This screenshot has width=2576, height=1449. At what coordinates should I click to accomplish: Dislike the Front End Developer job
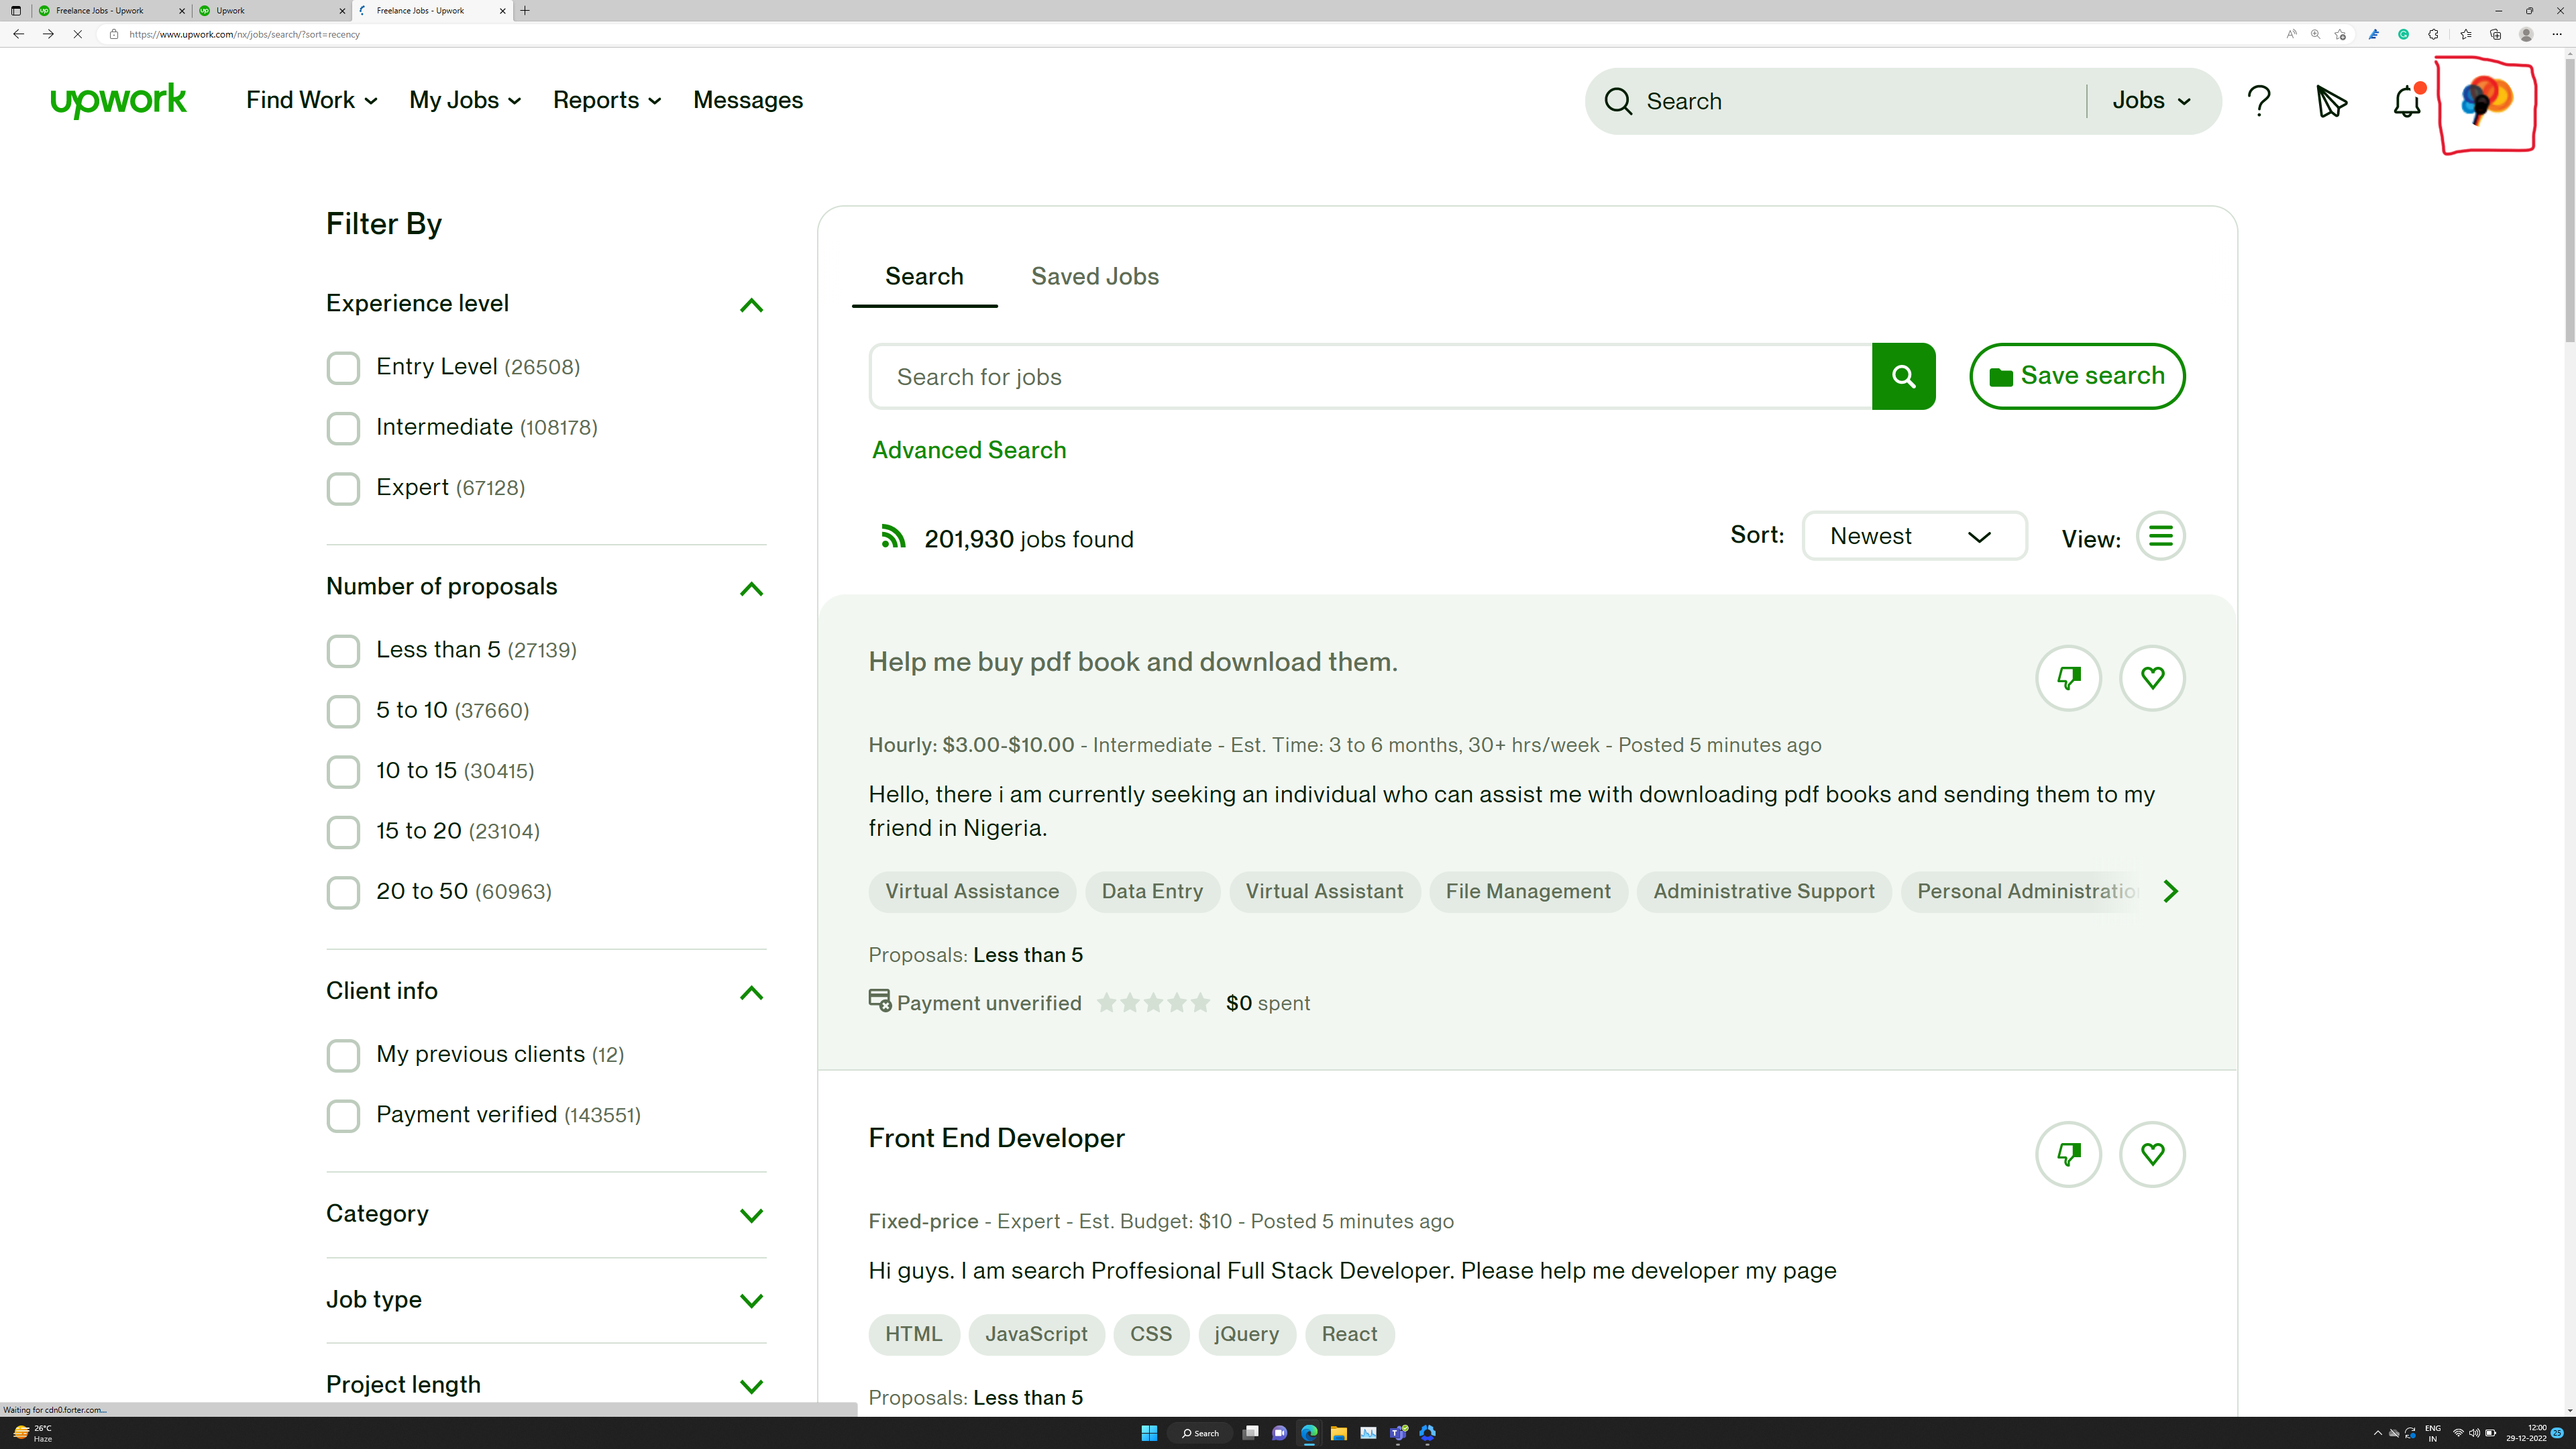pyautogui.click(x=2068, y=1154)
